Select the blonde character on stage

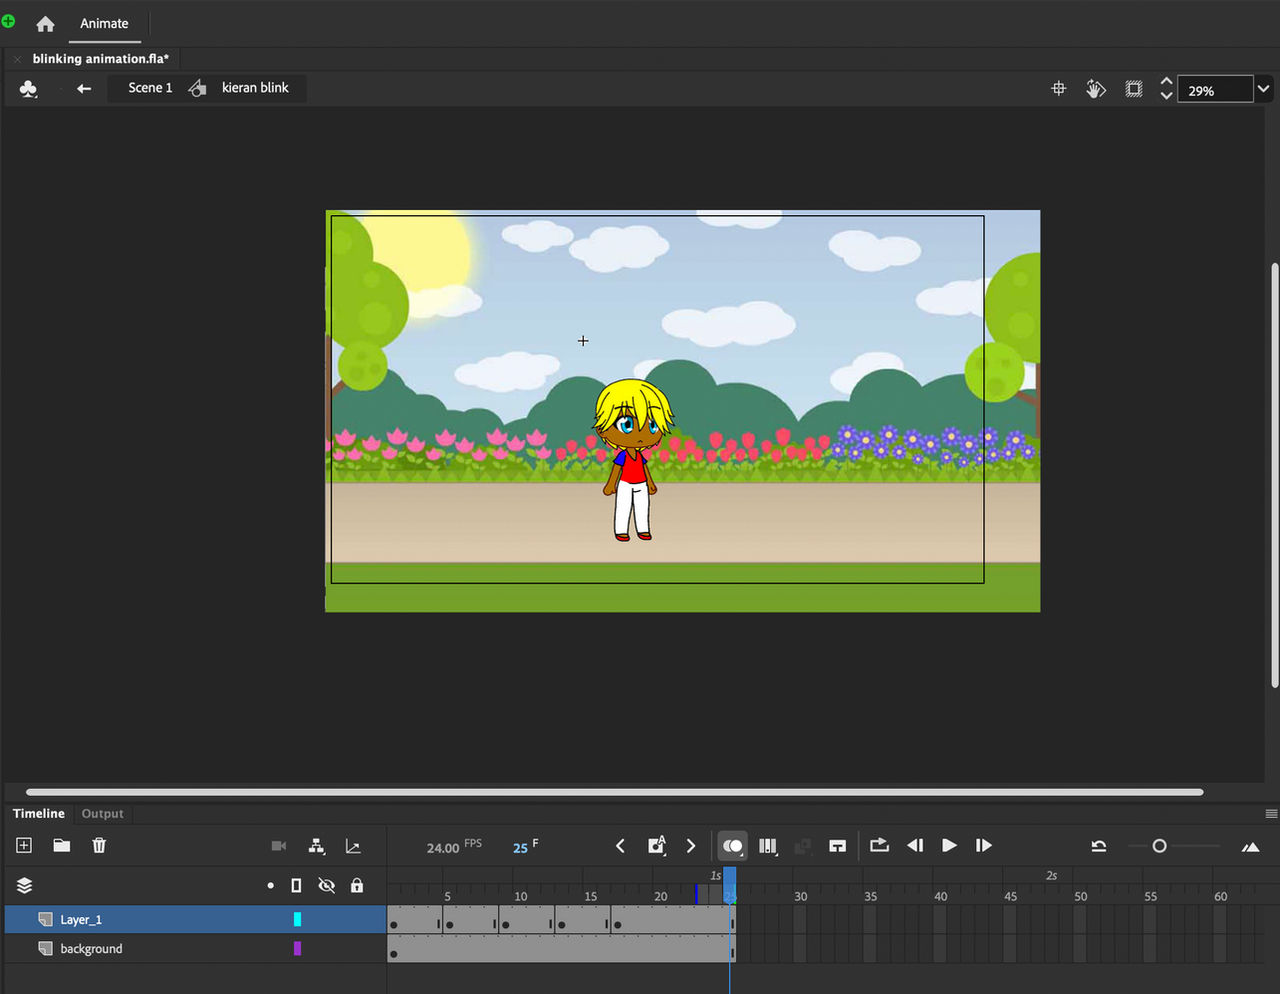pyautogui.click(x=632, y=460)
